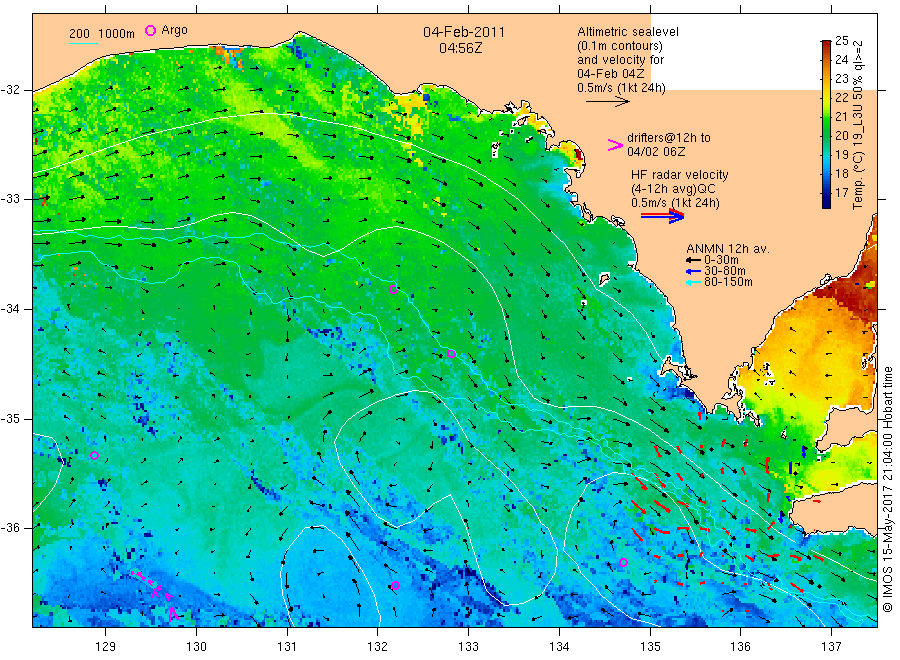This screenshot has width=900, height=660.
Task: Click longitude axis label 136
Action: [x=740, y=647]
